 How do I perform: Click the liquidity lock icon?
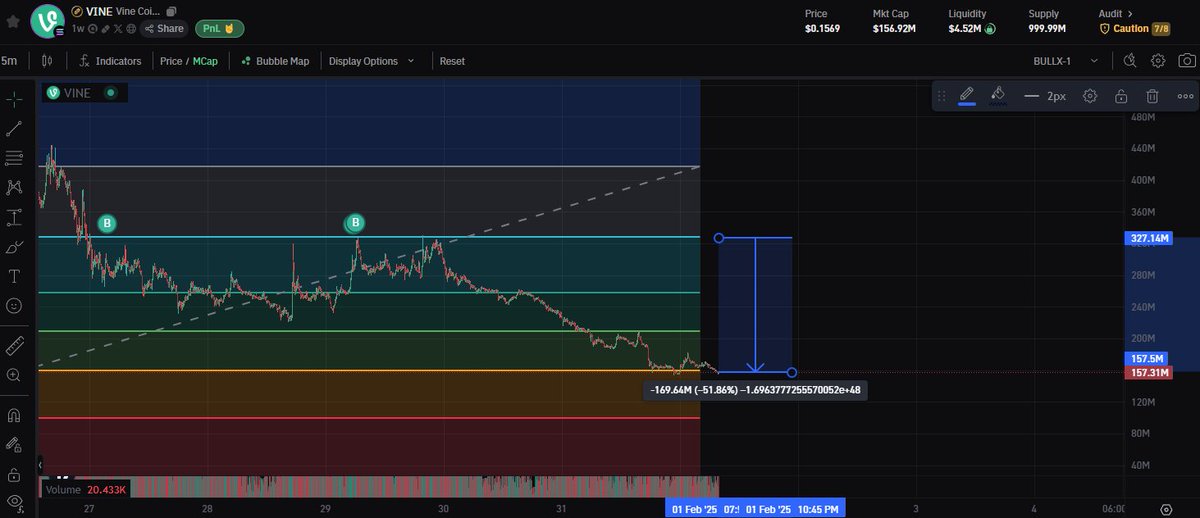tap(990, 29)
